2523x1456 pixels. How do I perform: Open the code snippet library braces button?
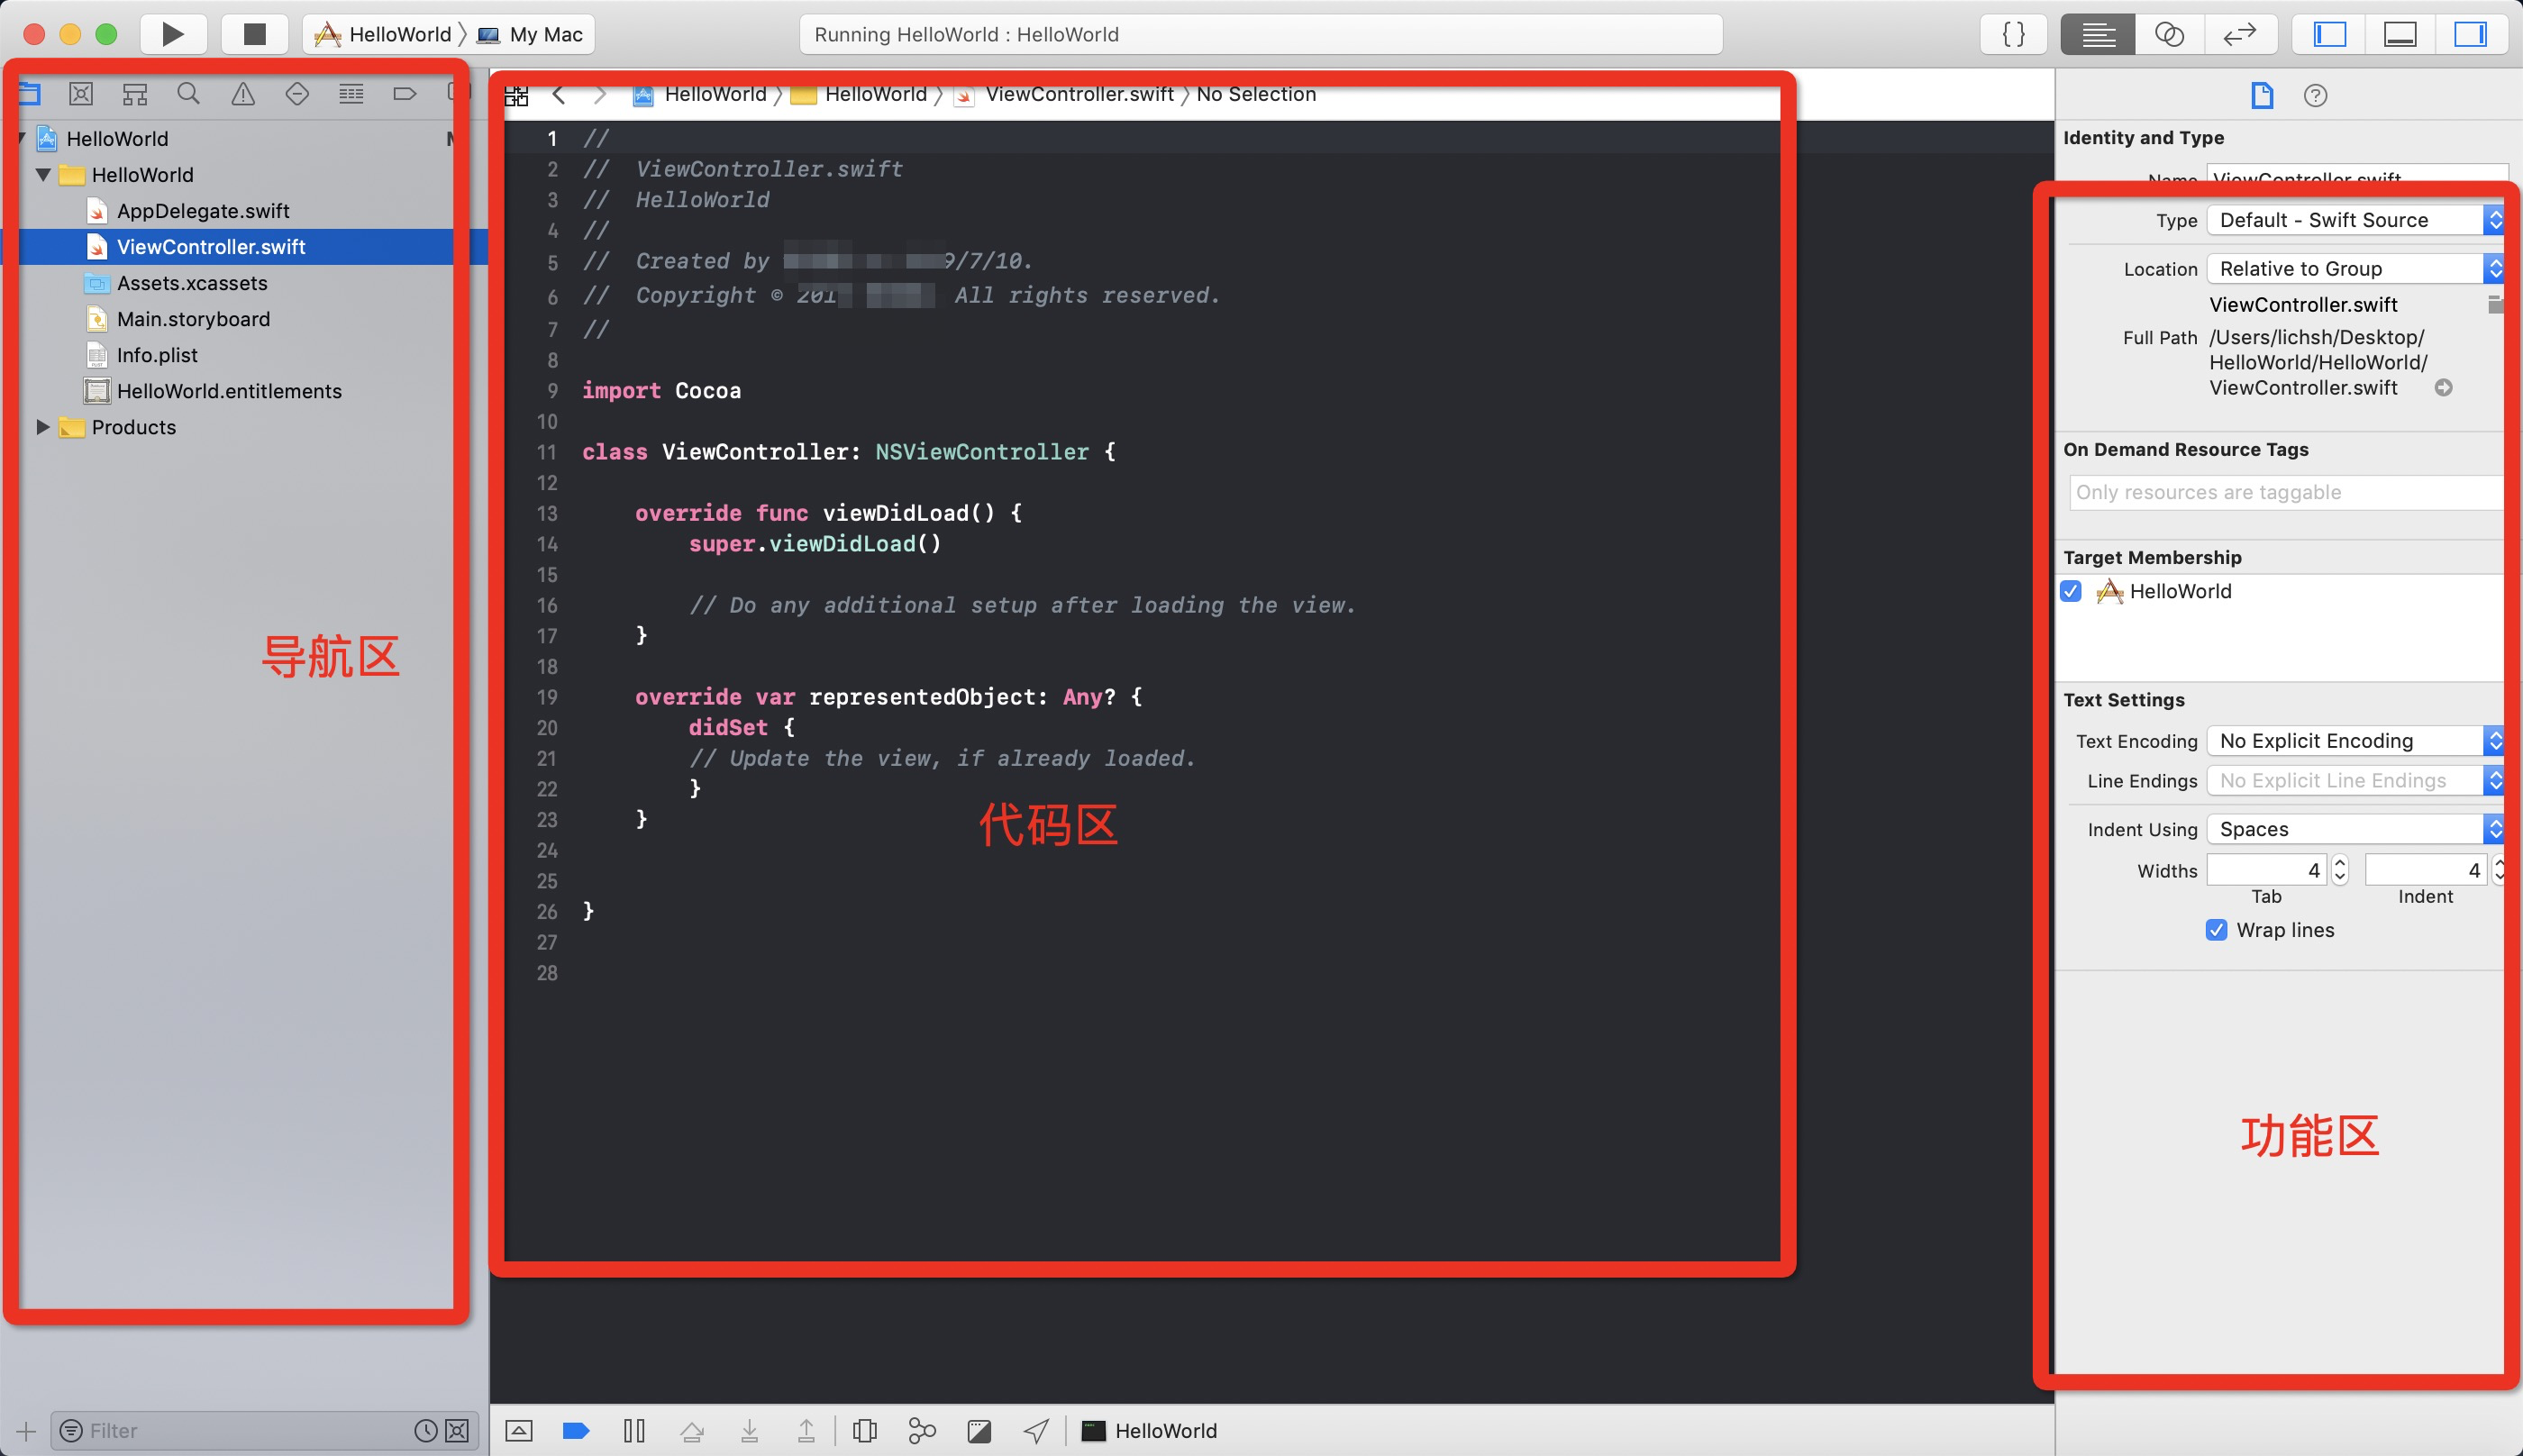point(2013,34)
